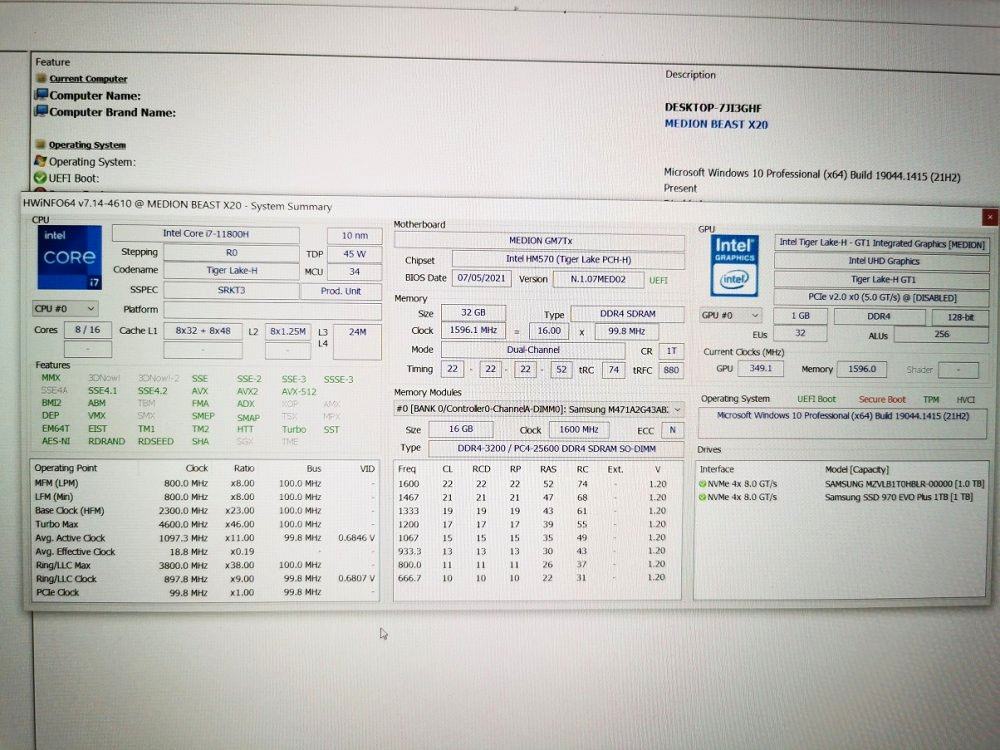
Task: Click the 45 W TDP field
Action: click(x=355, y=254)
